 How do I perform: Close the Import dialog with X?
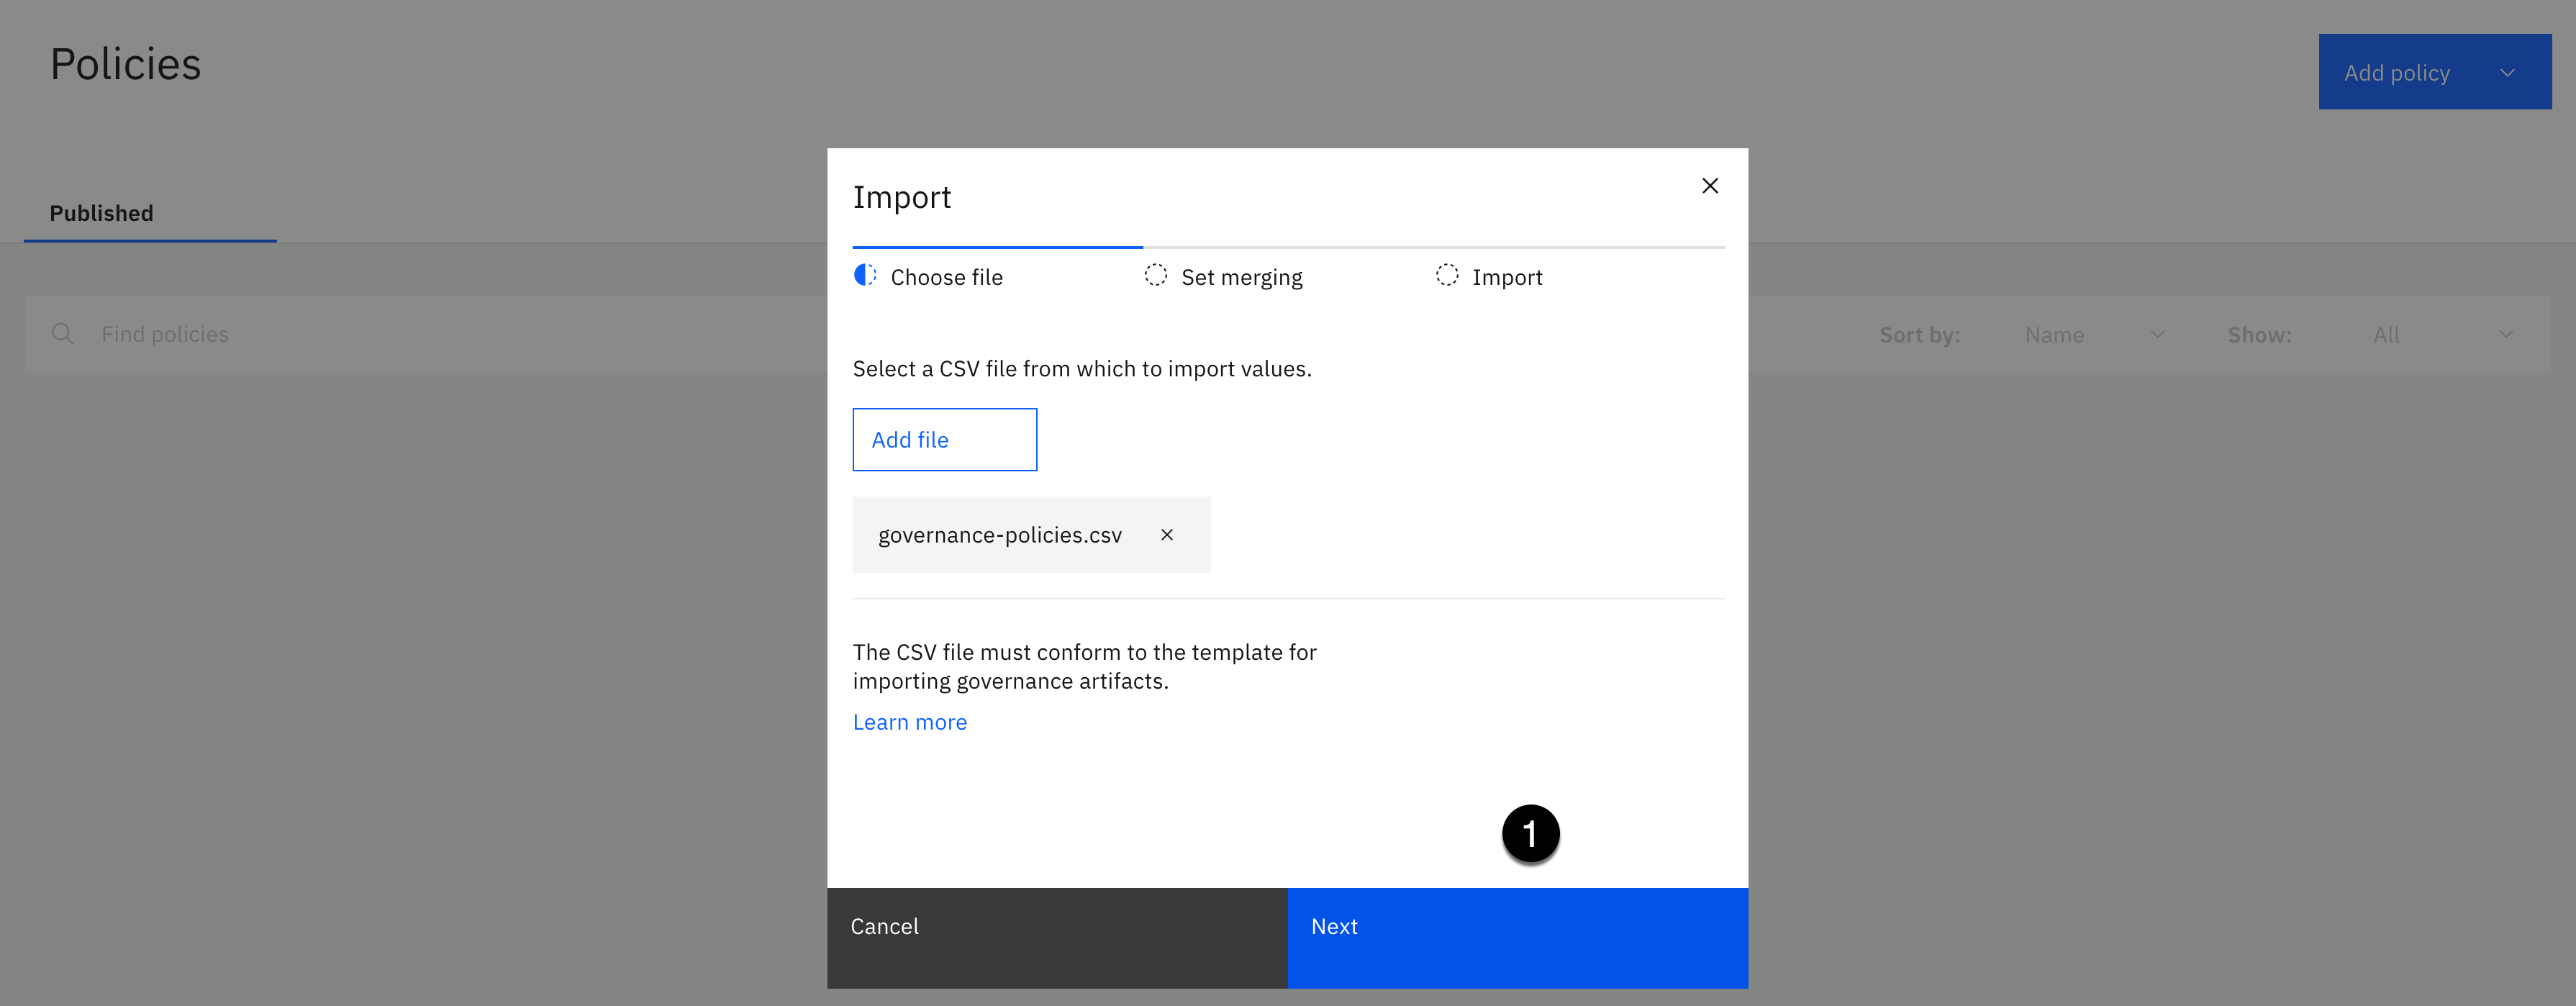pyautogui.click(x=1709, y=186)
